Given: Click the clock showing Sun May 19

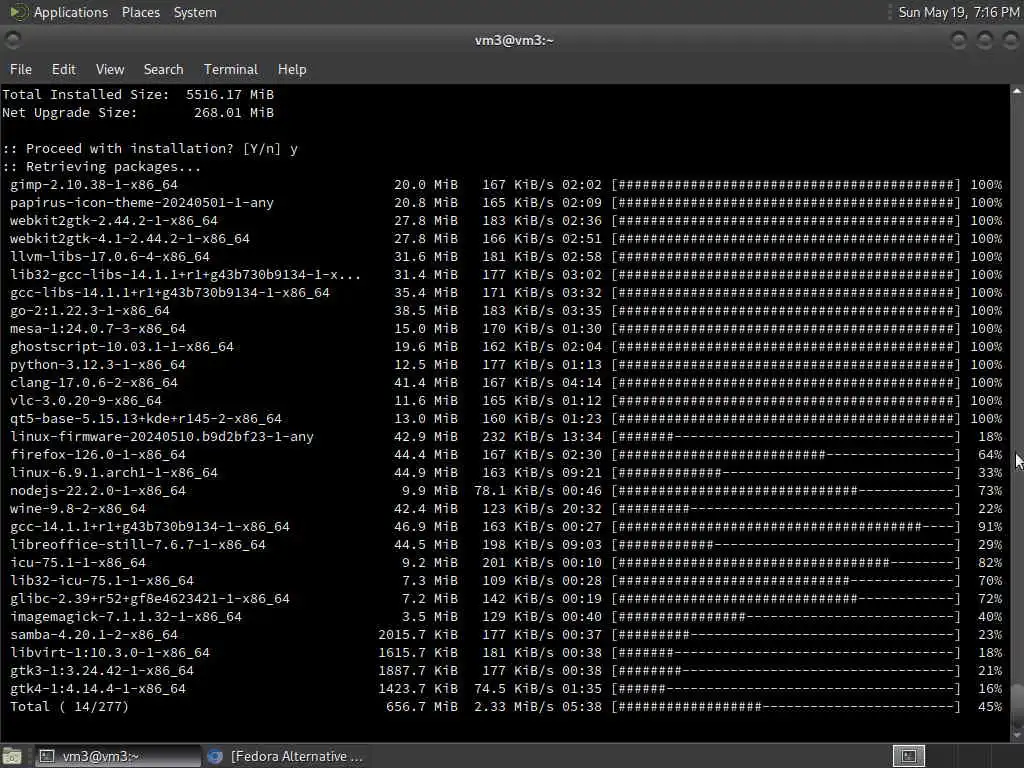Looking at the screenshot, I should [x=959, y=12].
